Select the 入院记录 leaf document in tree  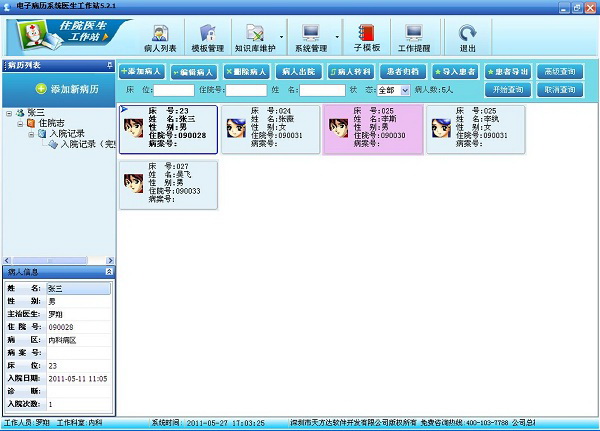82,144
